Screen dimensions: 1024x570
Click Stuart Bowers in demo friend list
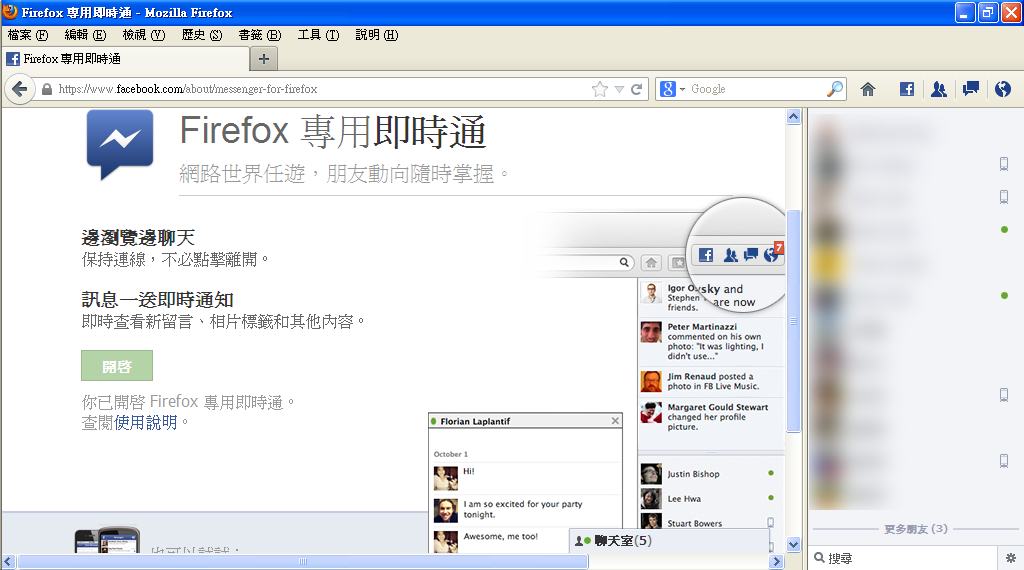coord(694,524)
